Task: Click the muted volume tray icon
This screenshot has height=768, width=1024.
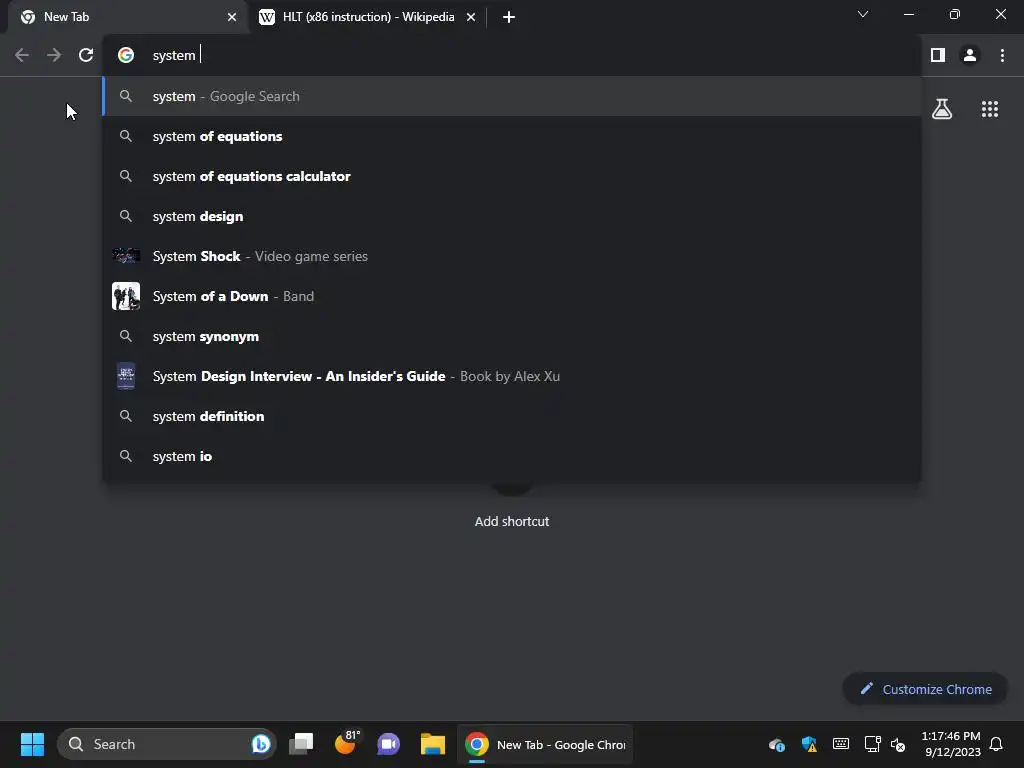Action: click(x=898, y=744)
